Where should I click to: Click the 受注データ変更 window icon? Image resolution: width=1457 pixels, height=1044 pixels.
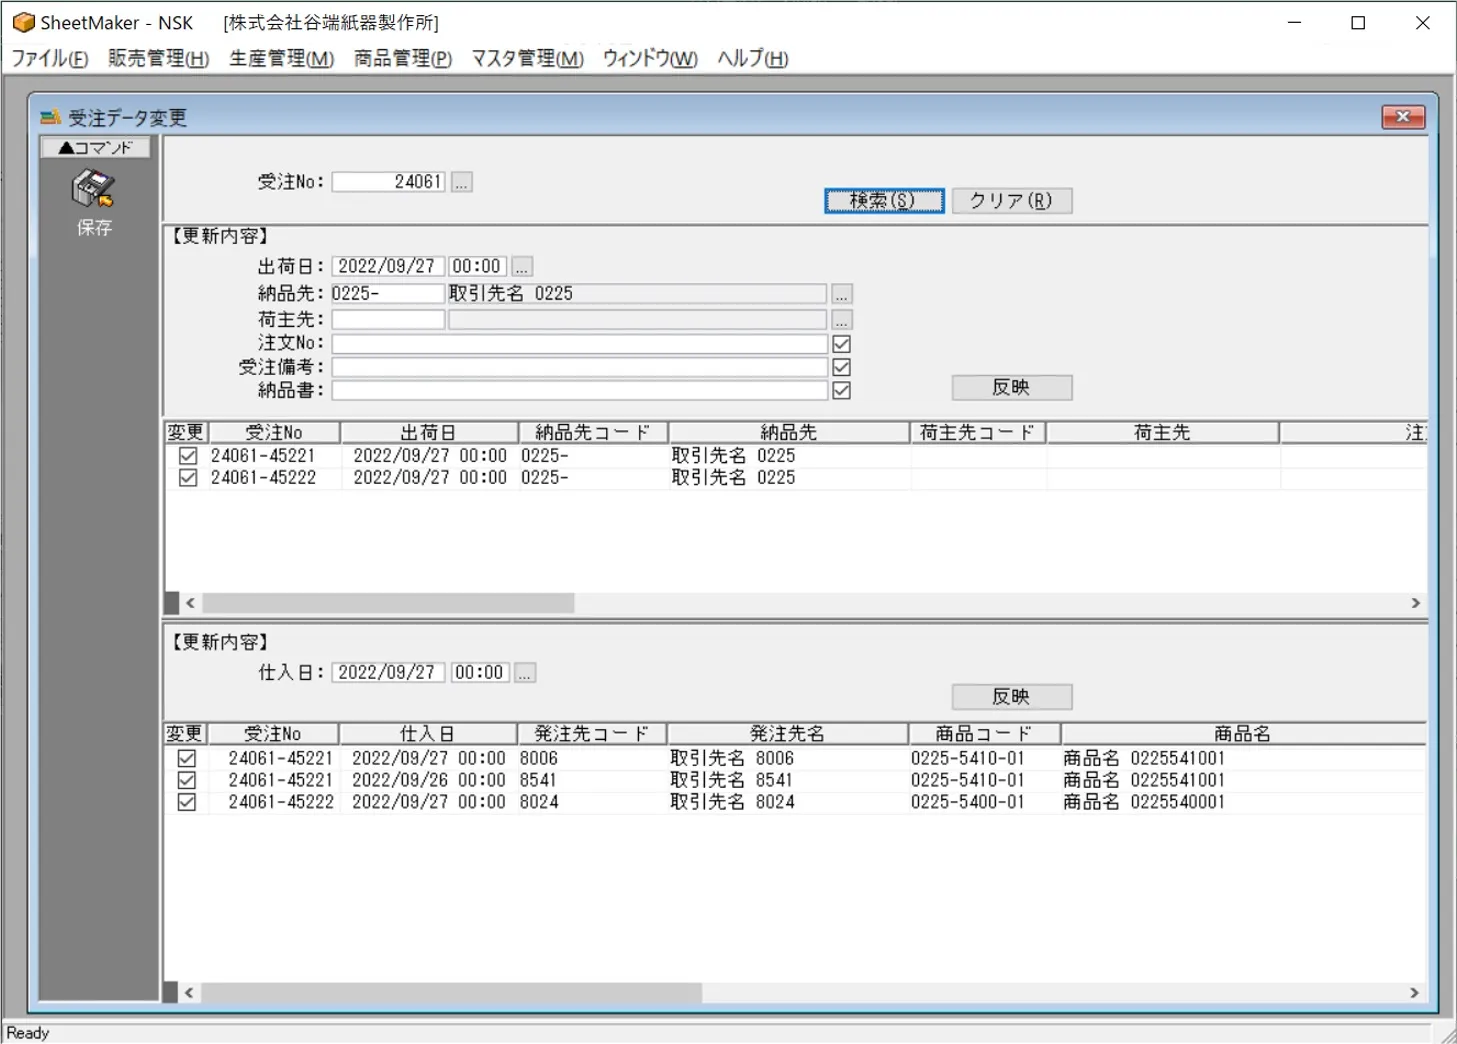(51, 118)
